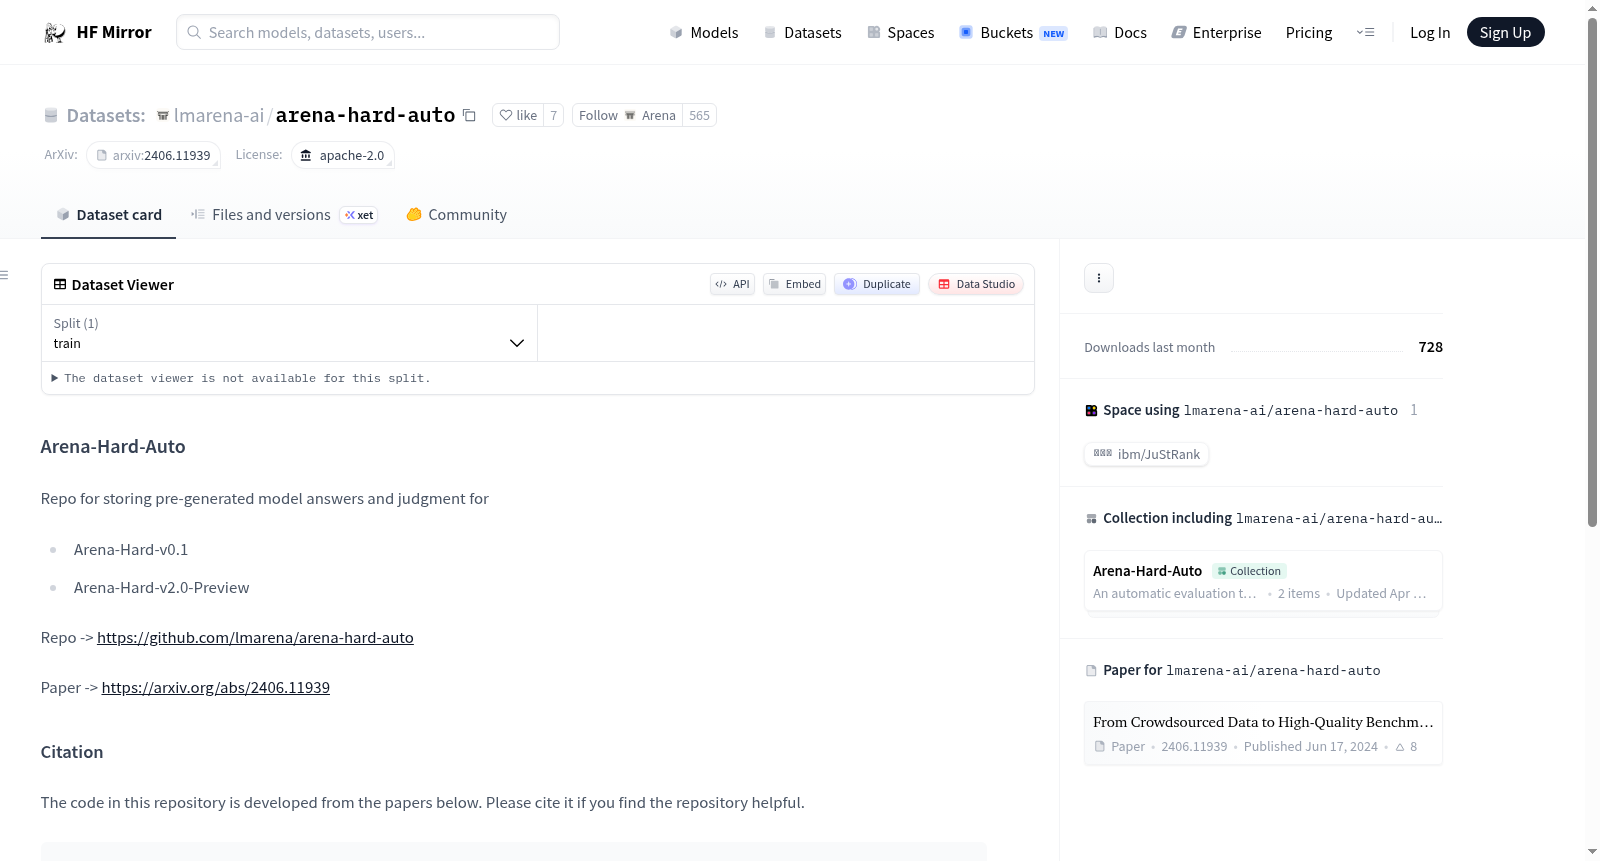Open Buckets in the top navigation
The image size is (1600, 861).
click(1013, 33)
